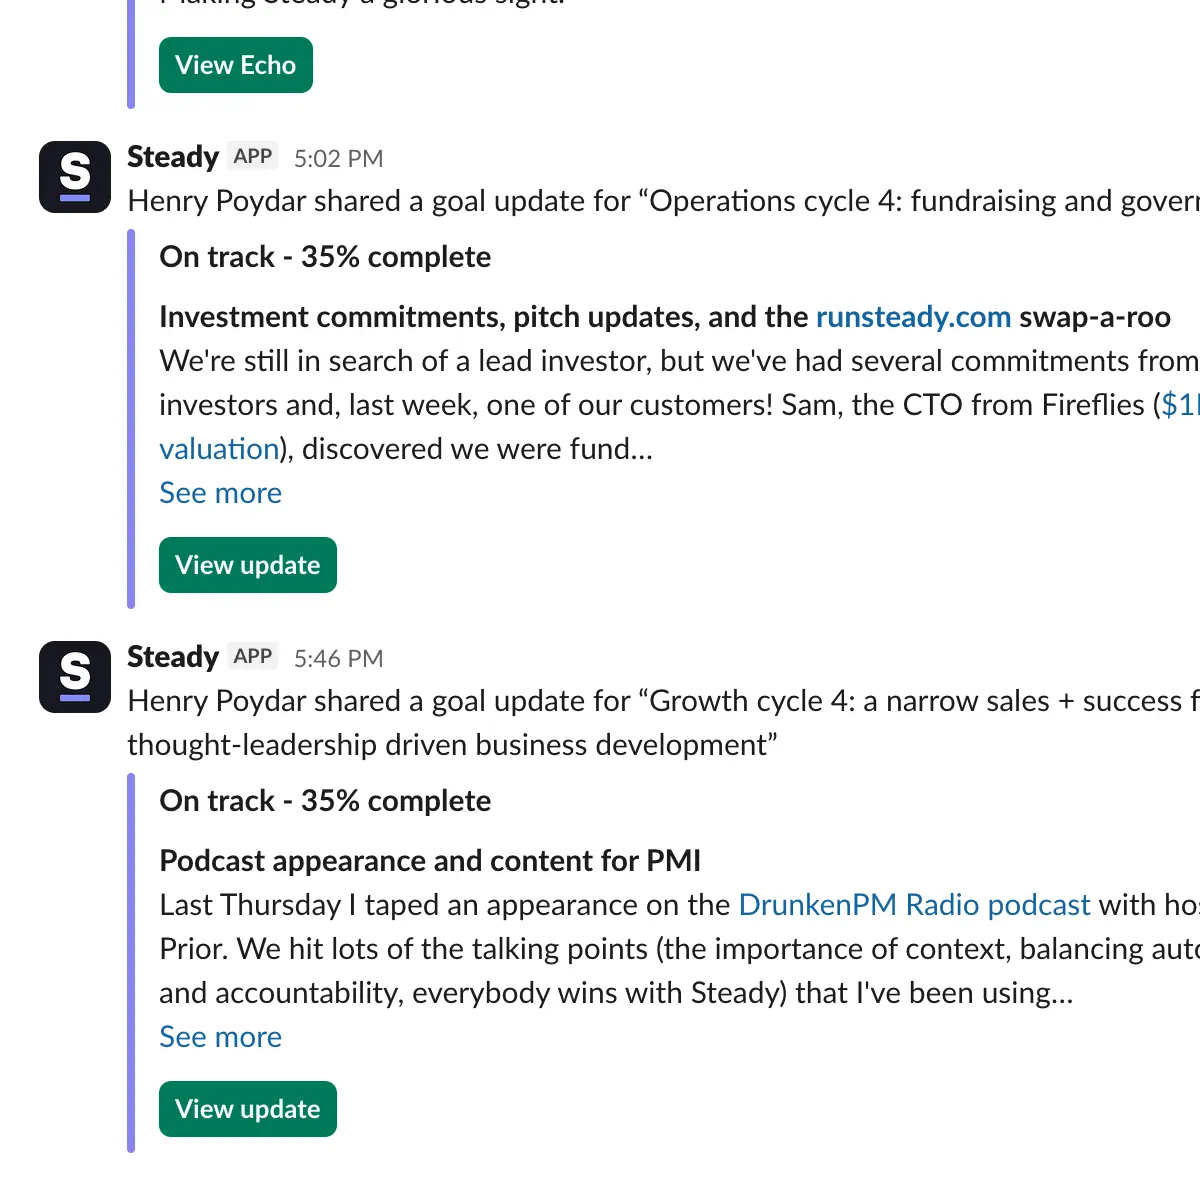The height and width of the screenshot is (1200, 1200).
Task: Click the APP badge beside Steady in first message
Action: (x=253, y=156)
